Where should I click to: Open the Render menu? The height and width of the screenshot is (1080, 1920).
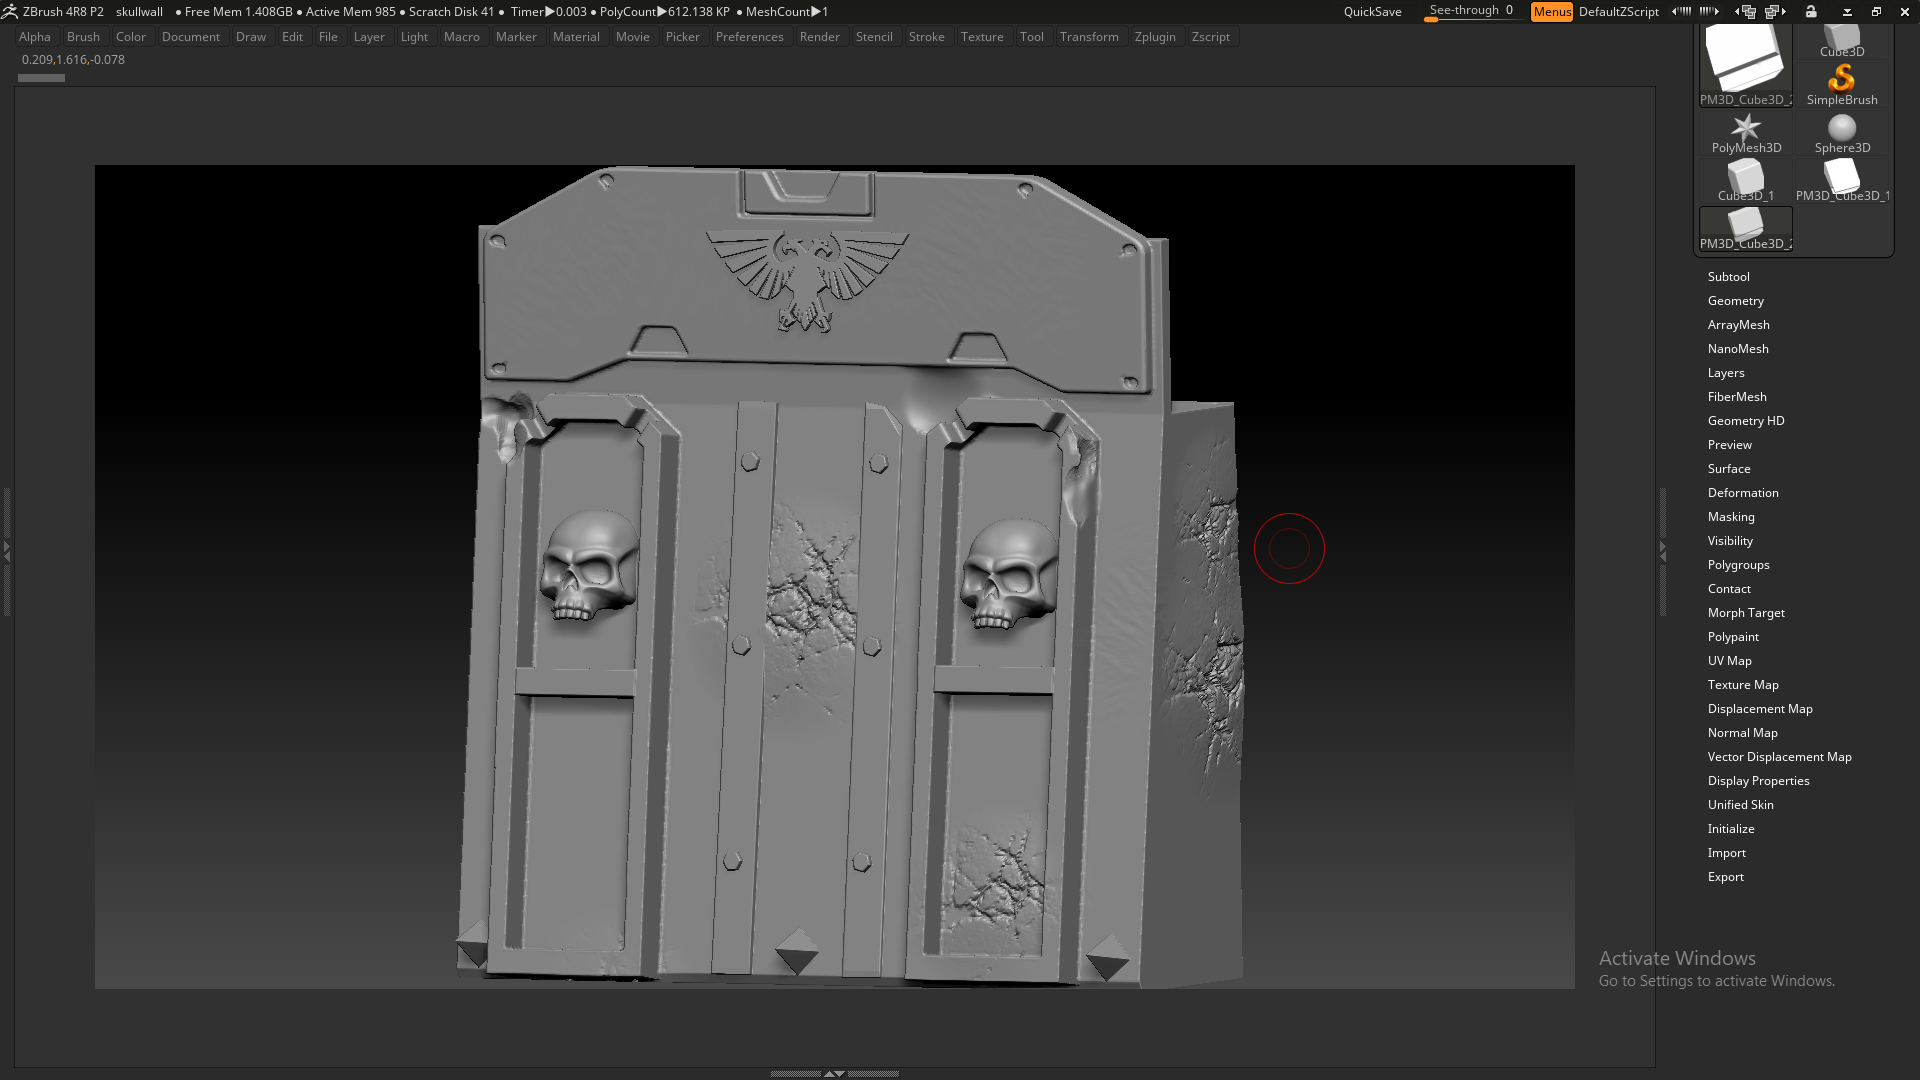(x=820, y=37)
